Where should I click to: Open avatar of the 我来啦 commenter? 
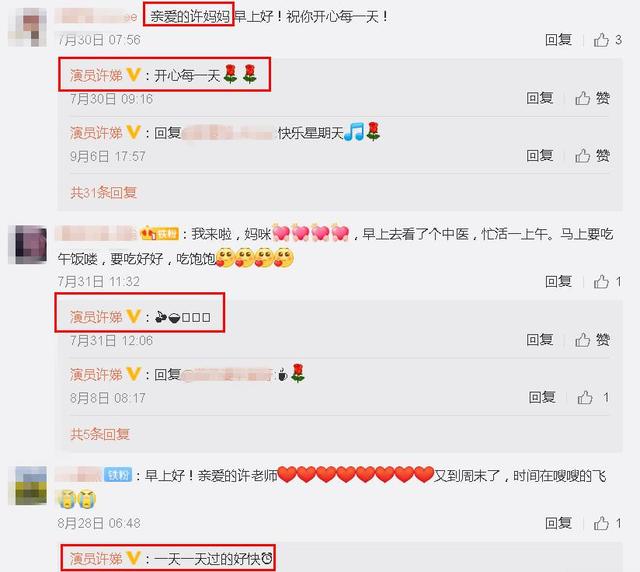click(x=27, y=245)
